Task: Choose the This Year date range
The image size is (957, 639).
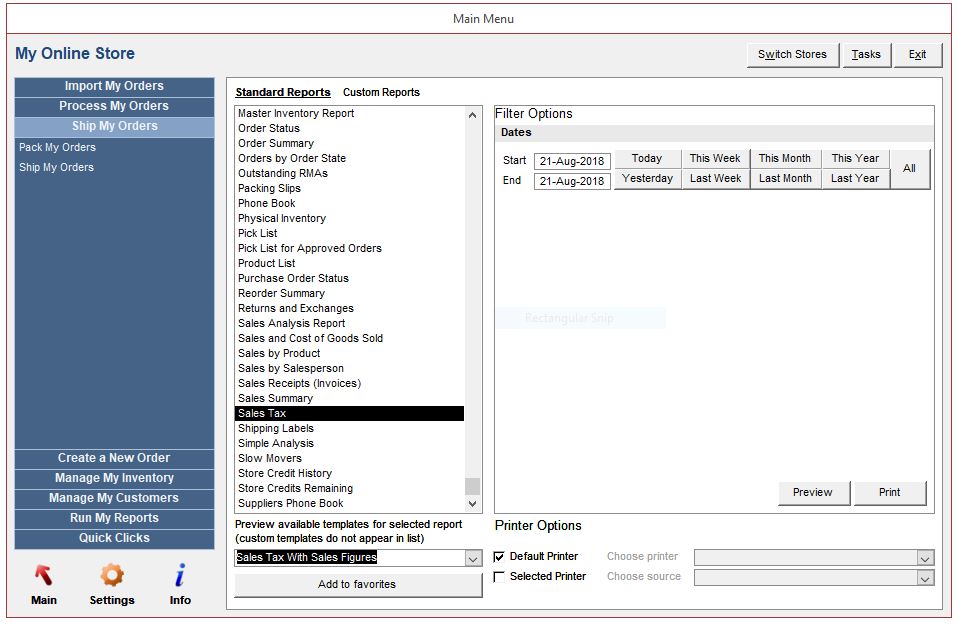Action: (x=855, y=159)
